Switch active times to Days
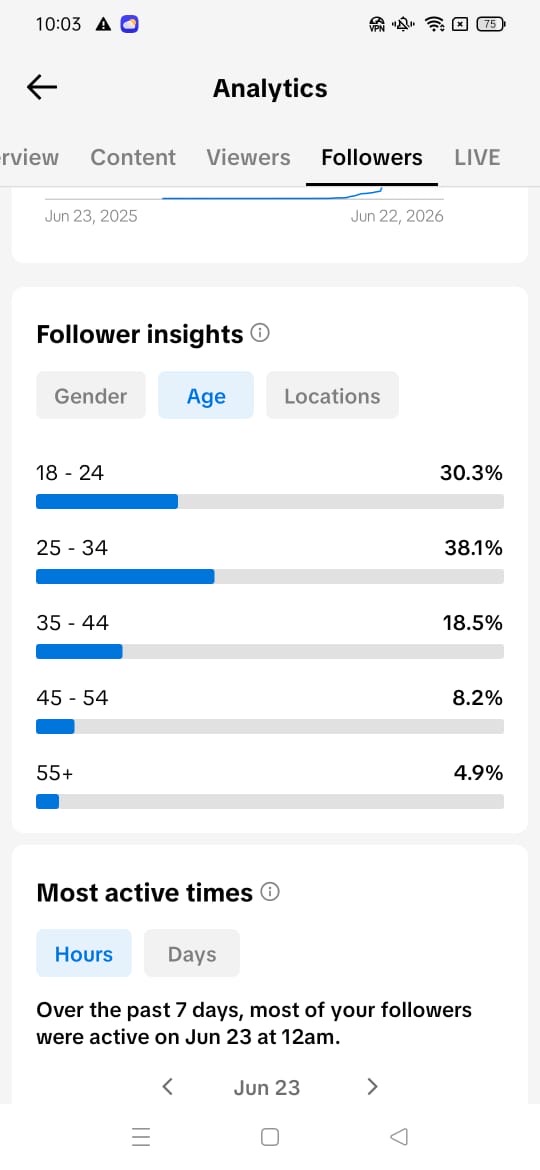 [x=192, y=954]
